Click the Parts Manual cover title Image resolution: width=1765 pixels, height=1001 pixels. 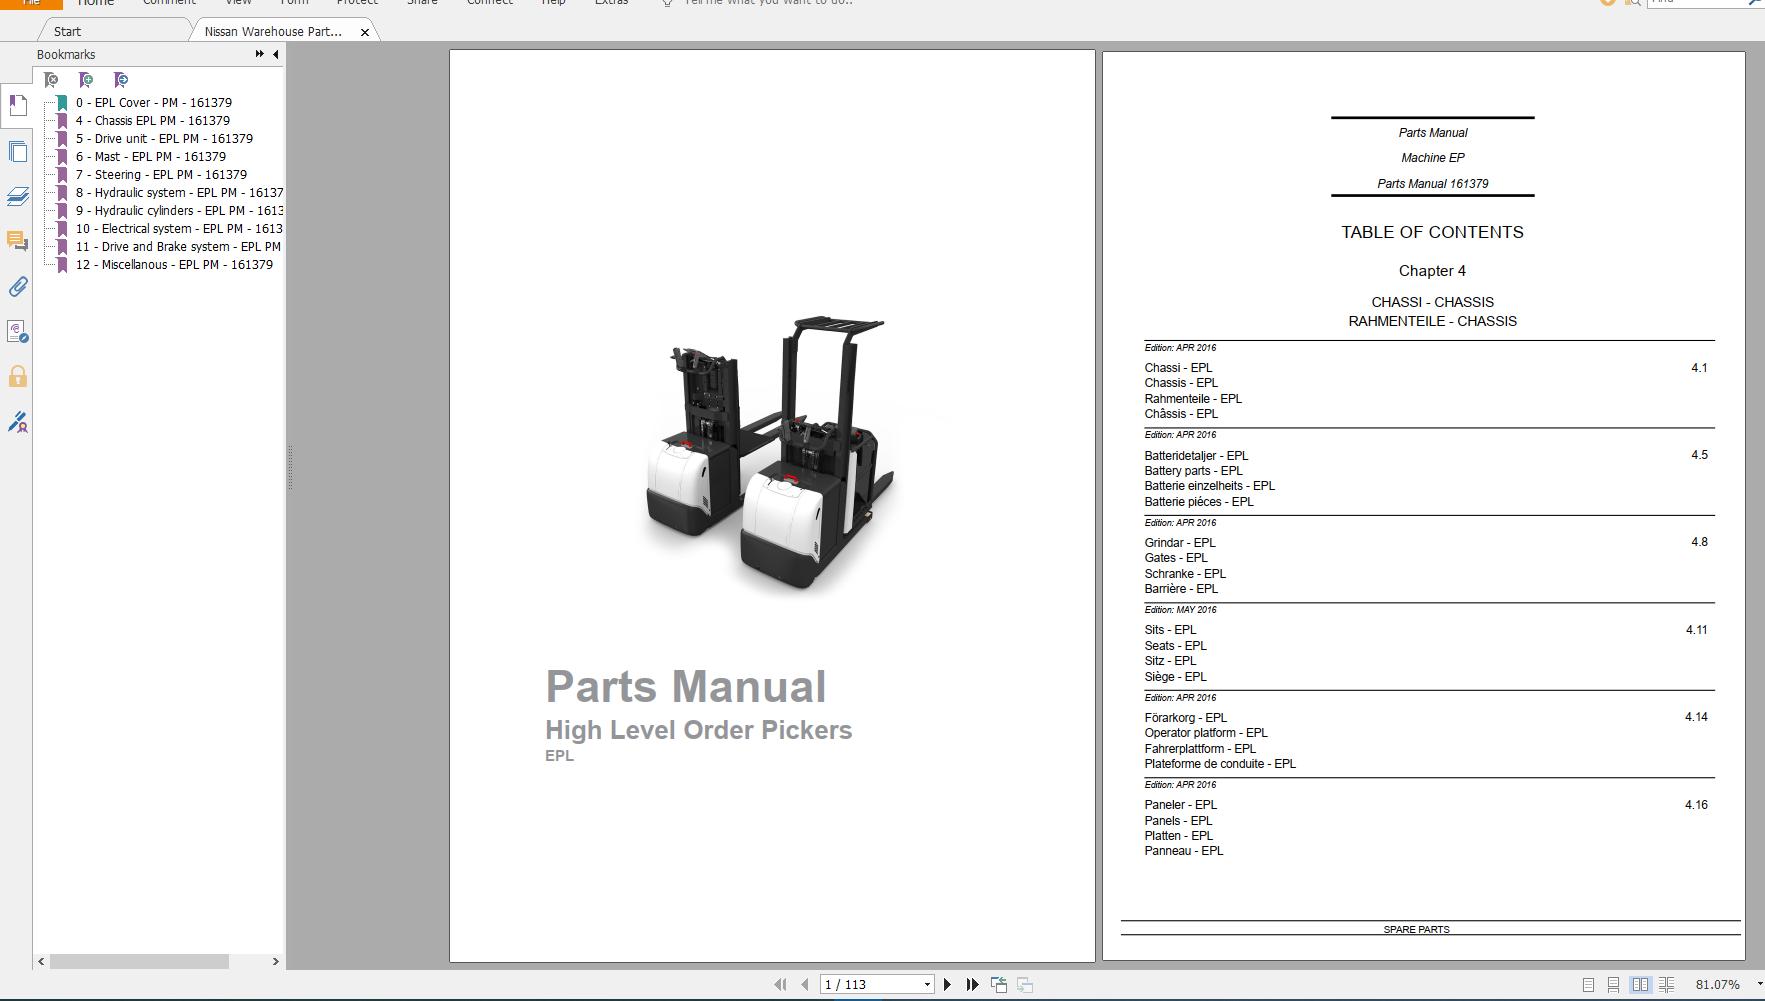(x=686, y=687)
